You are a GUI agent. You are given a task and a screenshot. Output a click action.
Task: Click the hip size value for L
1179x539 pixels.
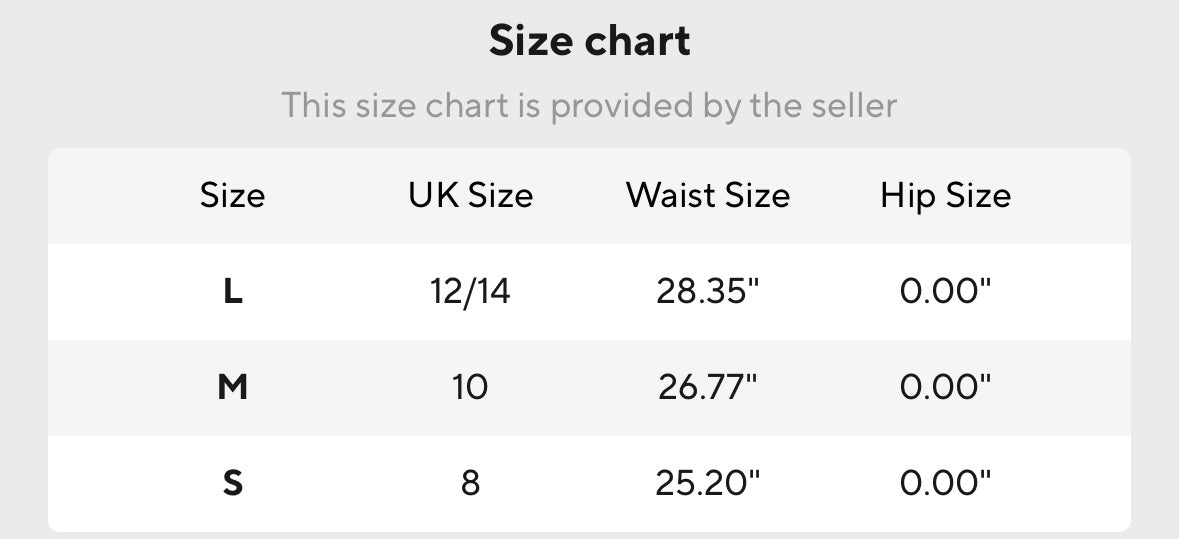click(x=945, y=292)
